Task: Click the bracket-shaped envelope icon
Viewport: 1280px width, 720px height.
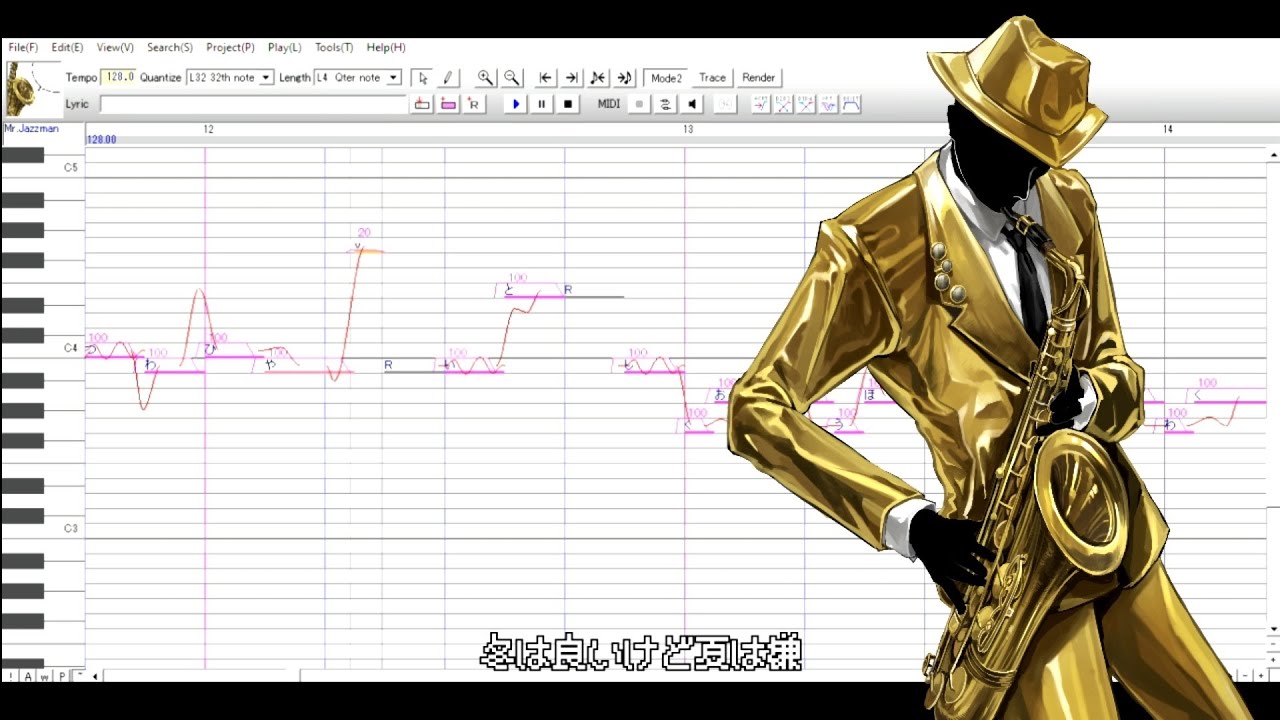Action: click(852, 104)
